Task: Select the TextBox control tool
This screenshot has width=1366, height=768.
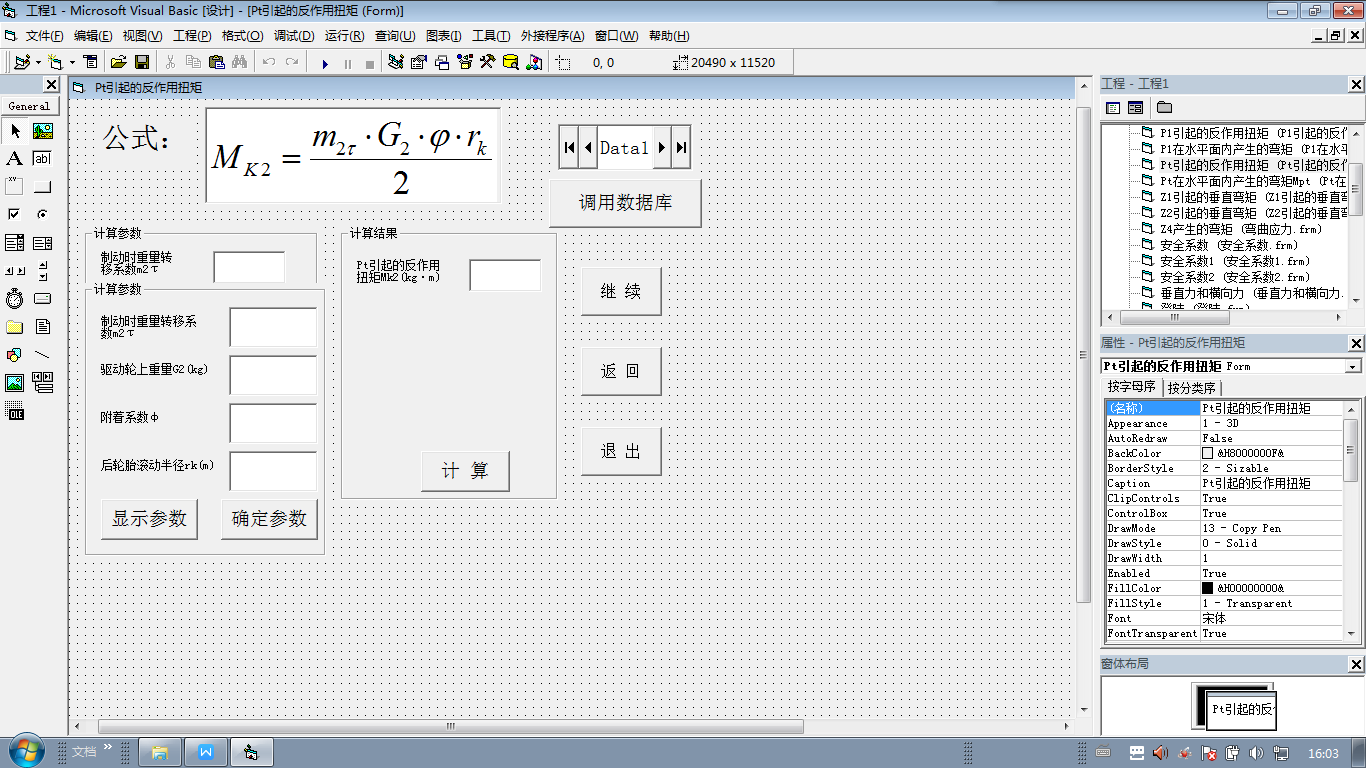Action: coord(43,159)
